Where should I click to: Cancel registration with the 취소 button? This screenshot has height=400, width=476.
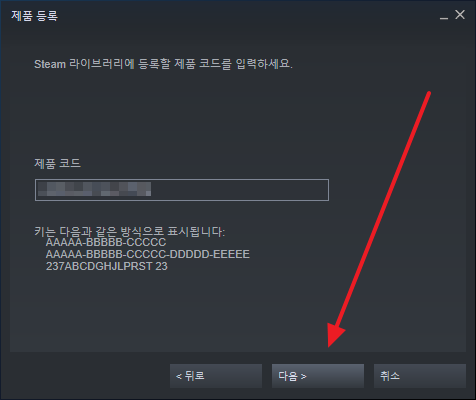tap(420, 376)
